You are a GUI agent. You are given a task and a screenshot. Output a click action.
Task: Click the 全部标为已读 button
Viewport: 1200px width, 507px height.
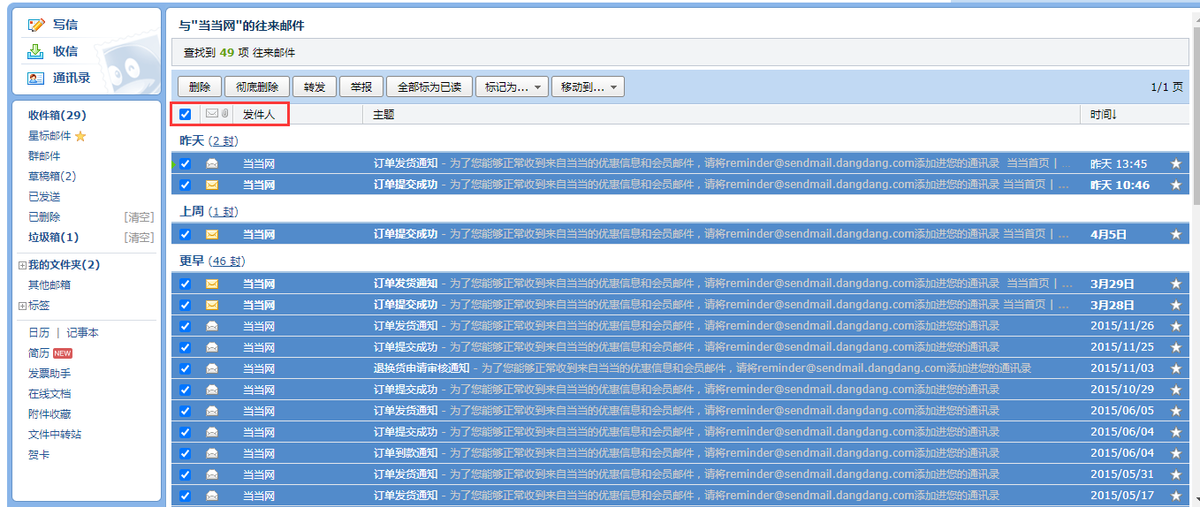(x=429, y=87)
